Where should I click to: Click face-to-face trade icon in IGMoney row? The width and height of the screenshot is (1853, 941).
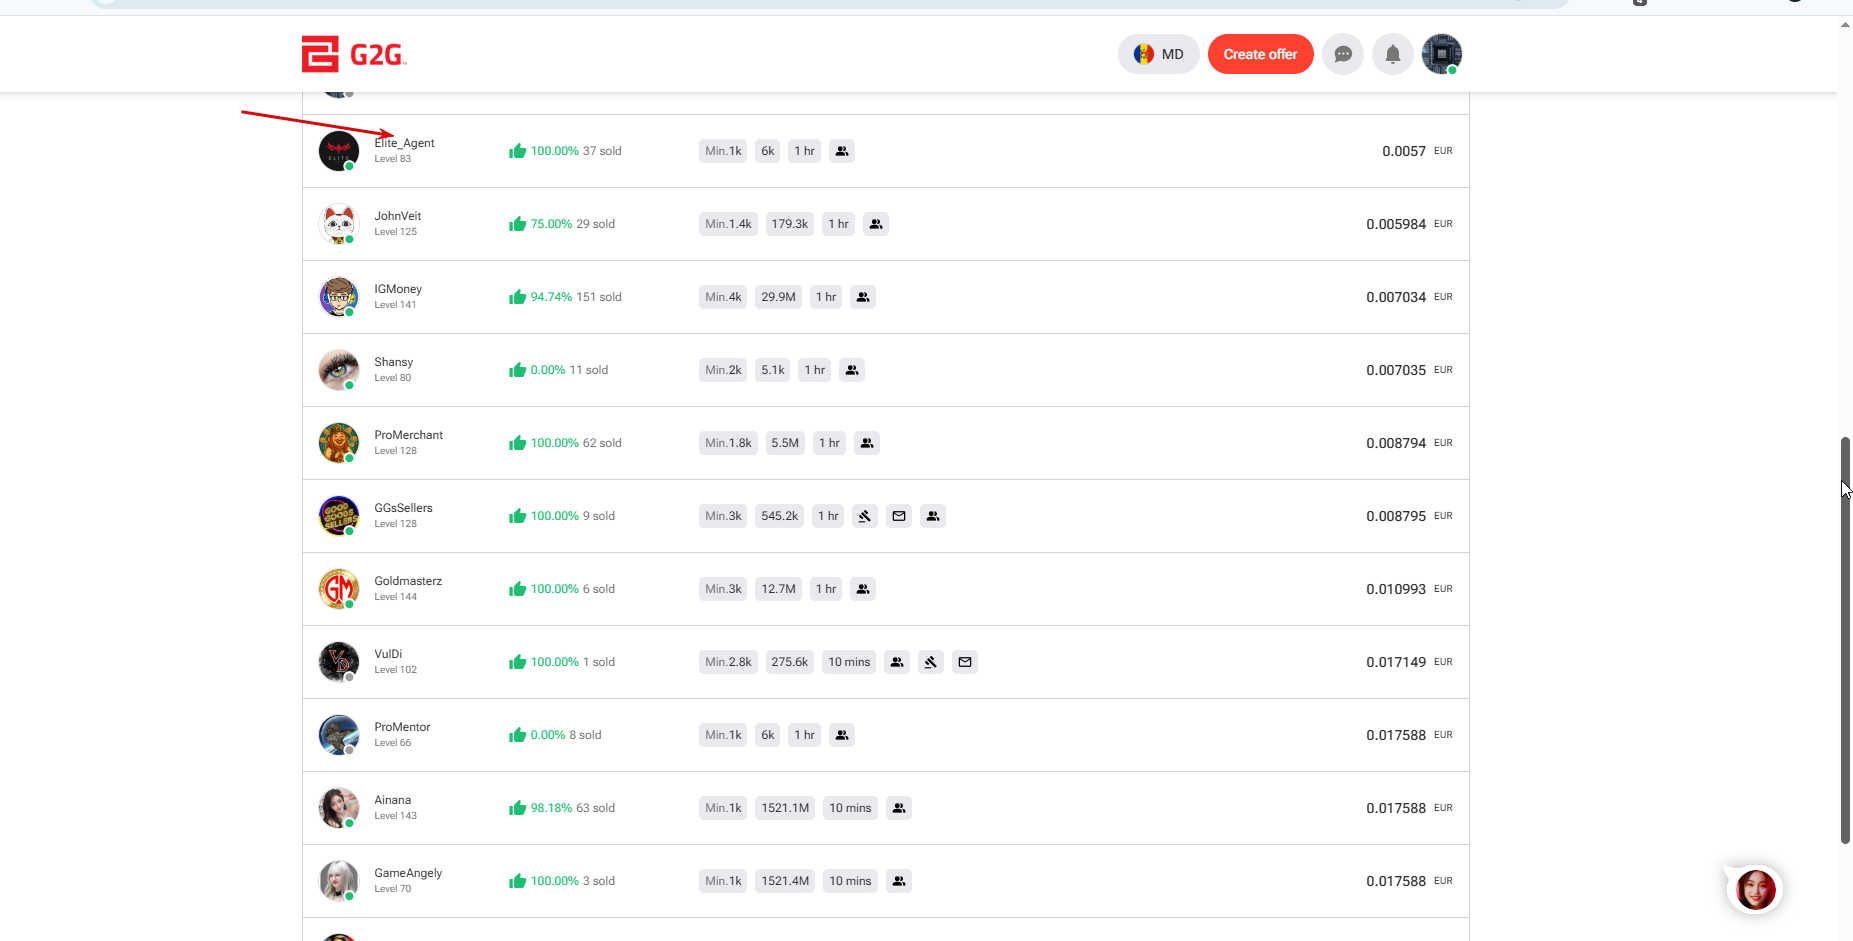point(863,297)
